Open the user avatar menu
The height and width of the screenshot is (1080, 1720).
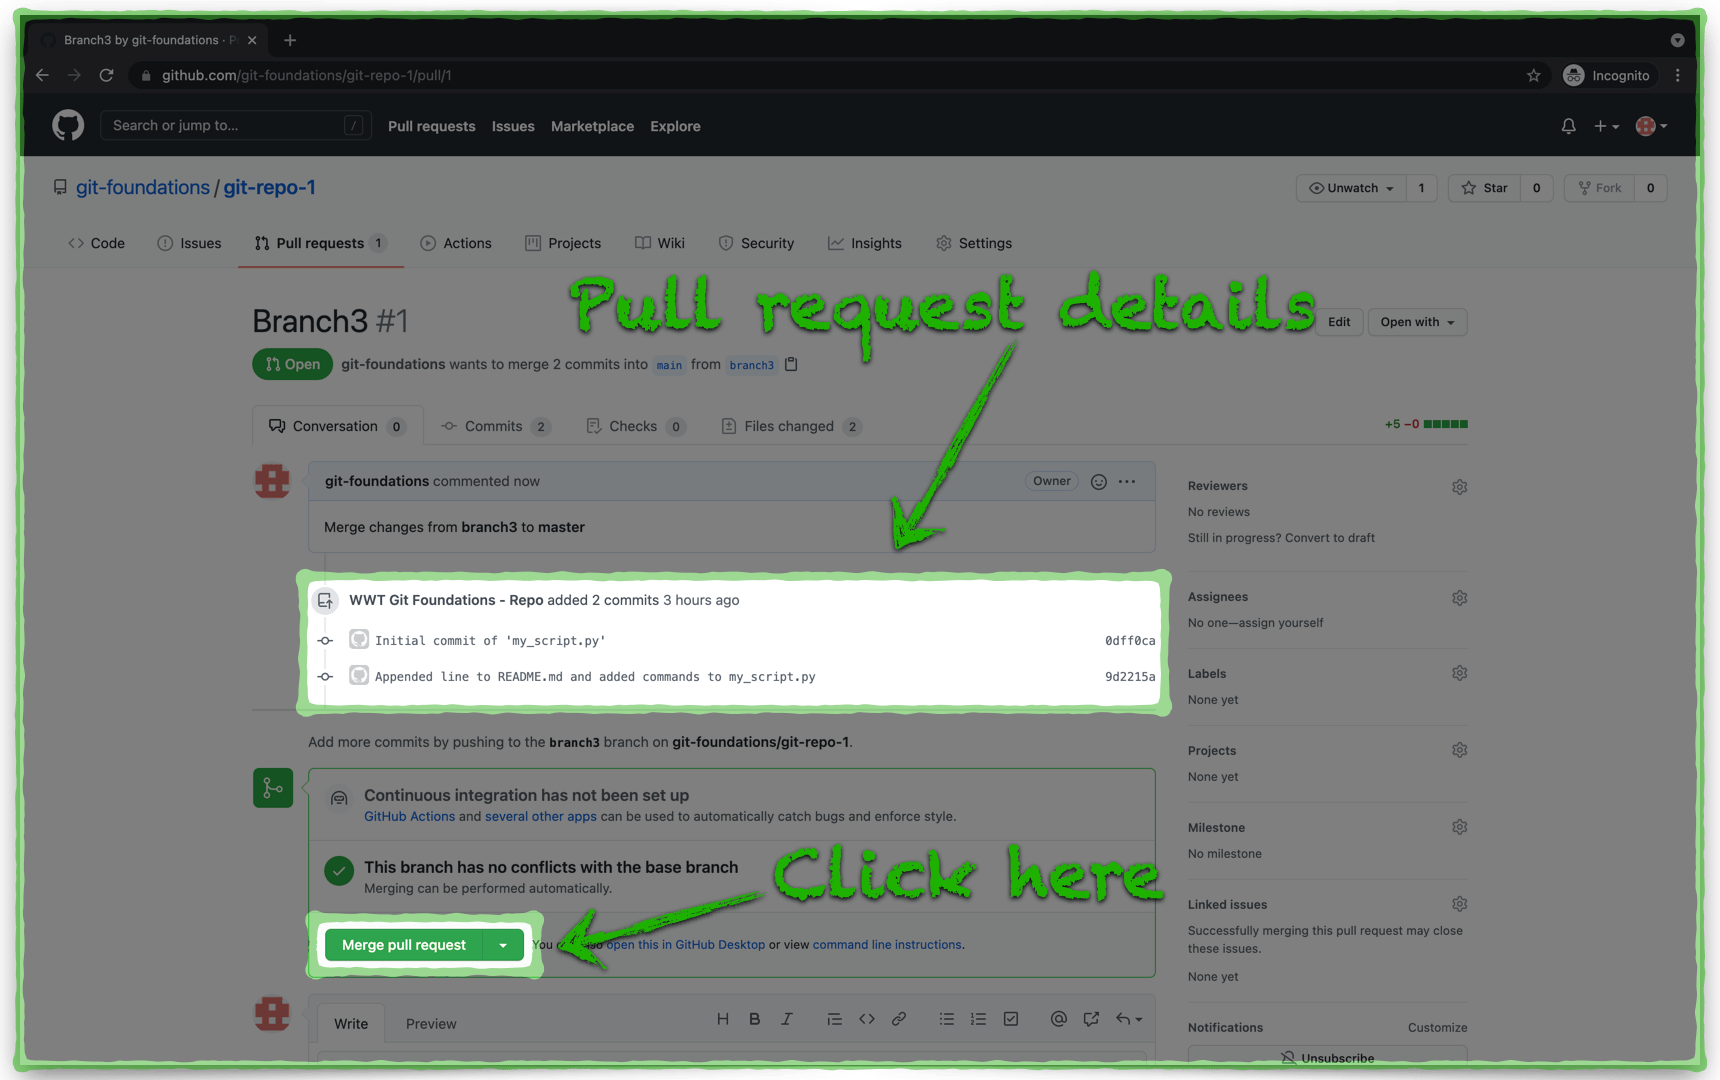pyautogui.click(x=1651, y=126)
